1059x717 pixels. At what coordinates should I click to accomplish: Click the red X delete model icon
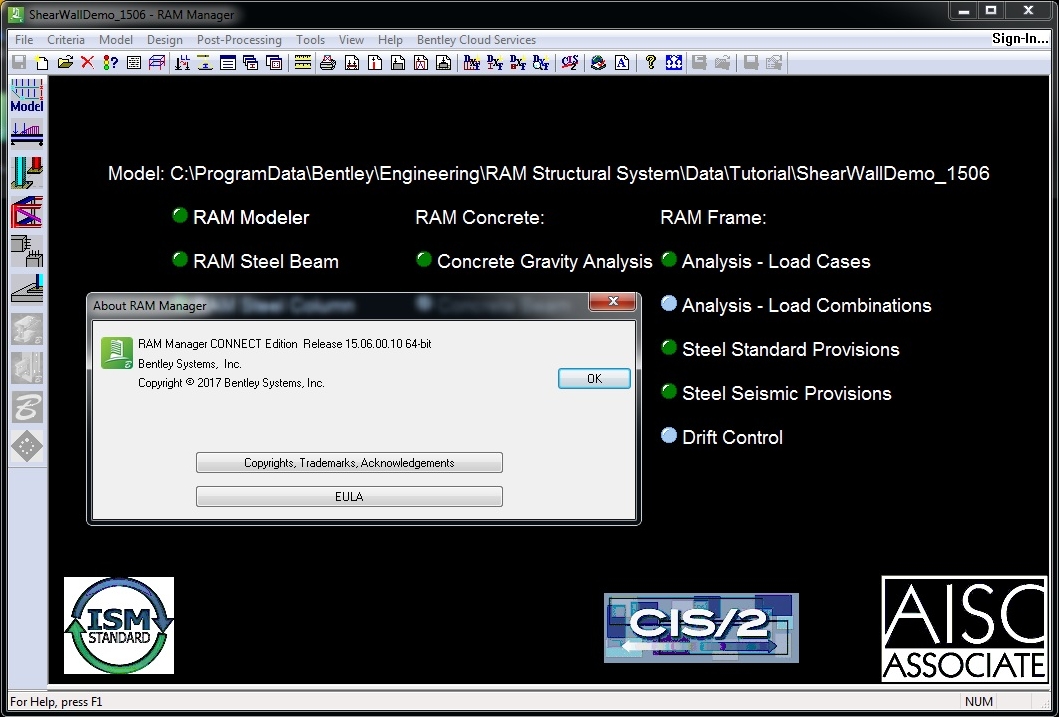[x=87, y=63]
